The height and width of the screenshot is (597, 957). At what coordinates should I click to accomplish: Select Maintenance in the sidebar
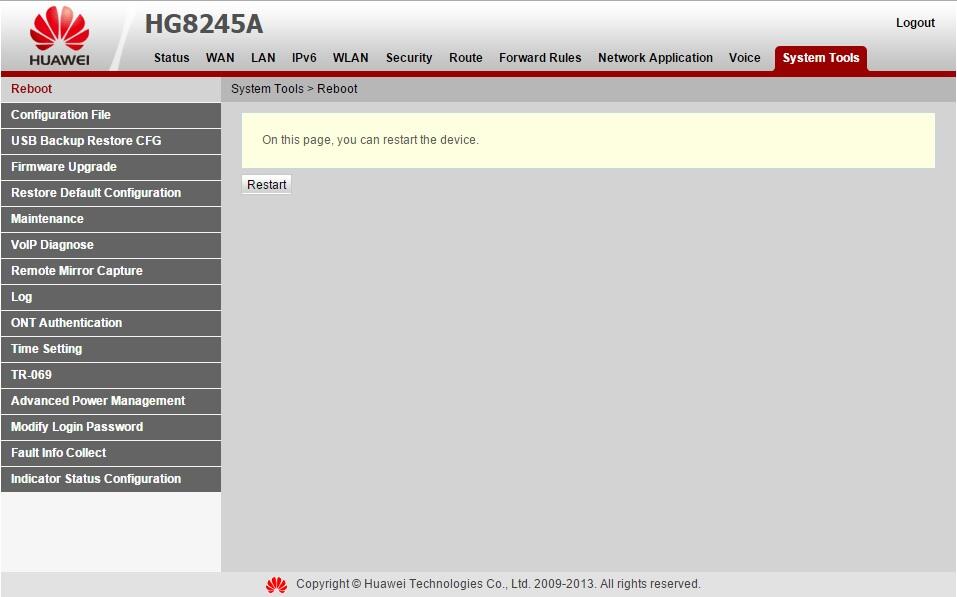[110, 219]
